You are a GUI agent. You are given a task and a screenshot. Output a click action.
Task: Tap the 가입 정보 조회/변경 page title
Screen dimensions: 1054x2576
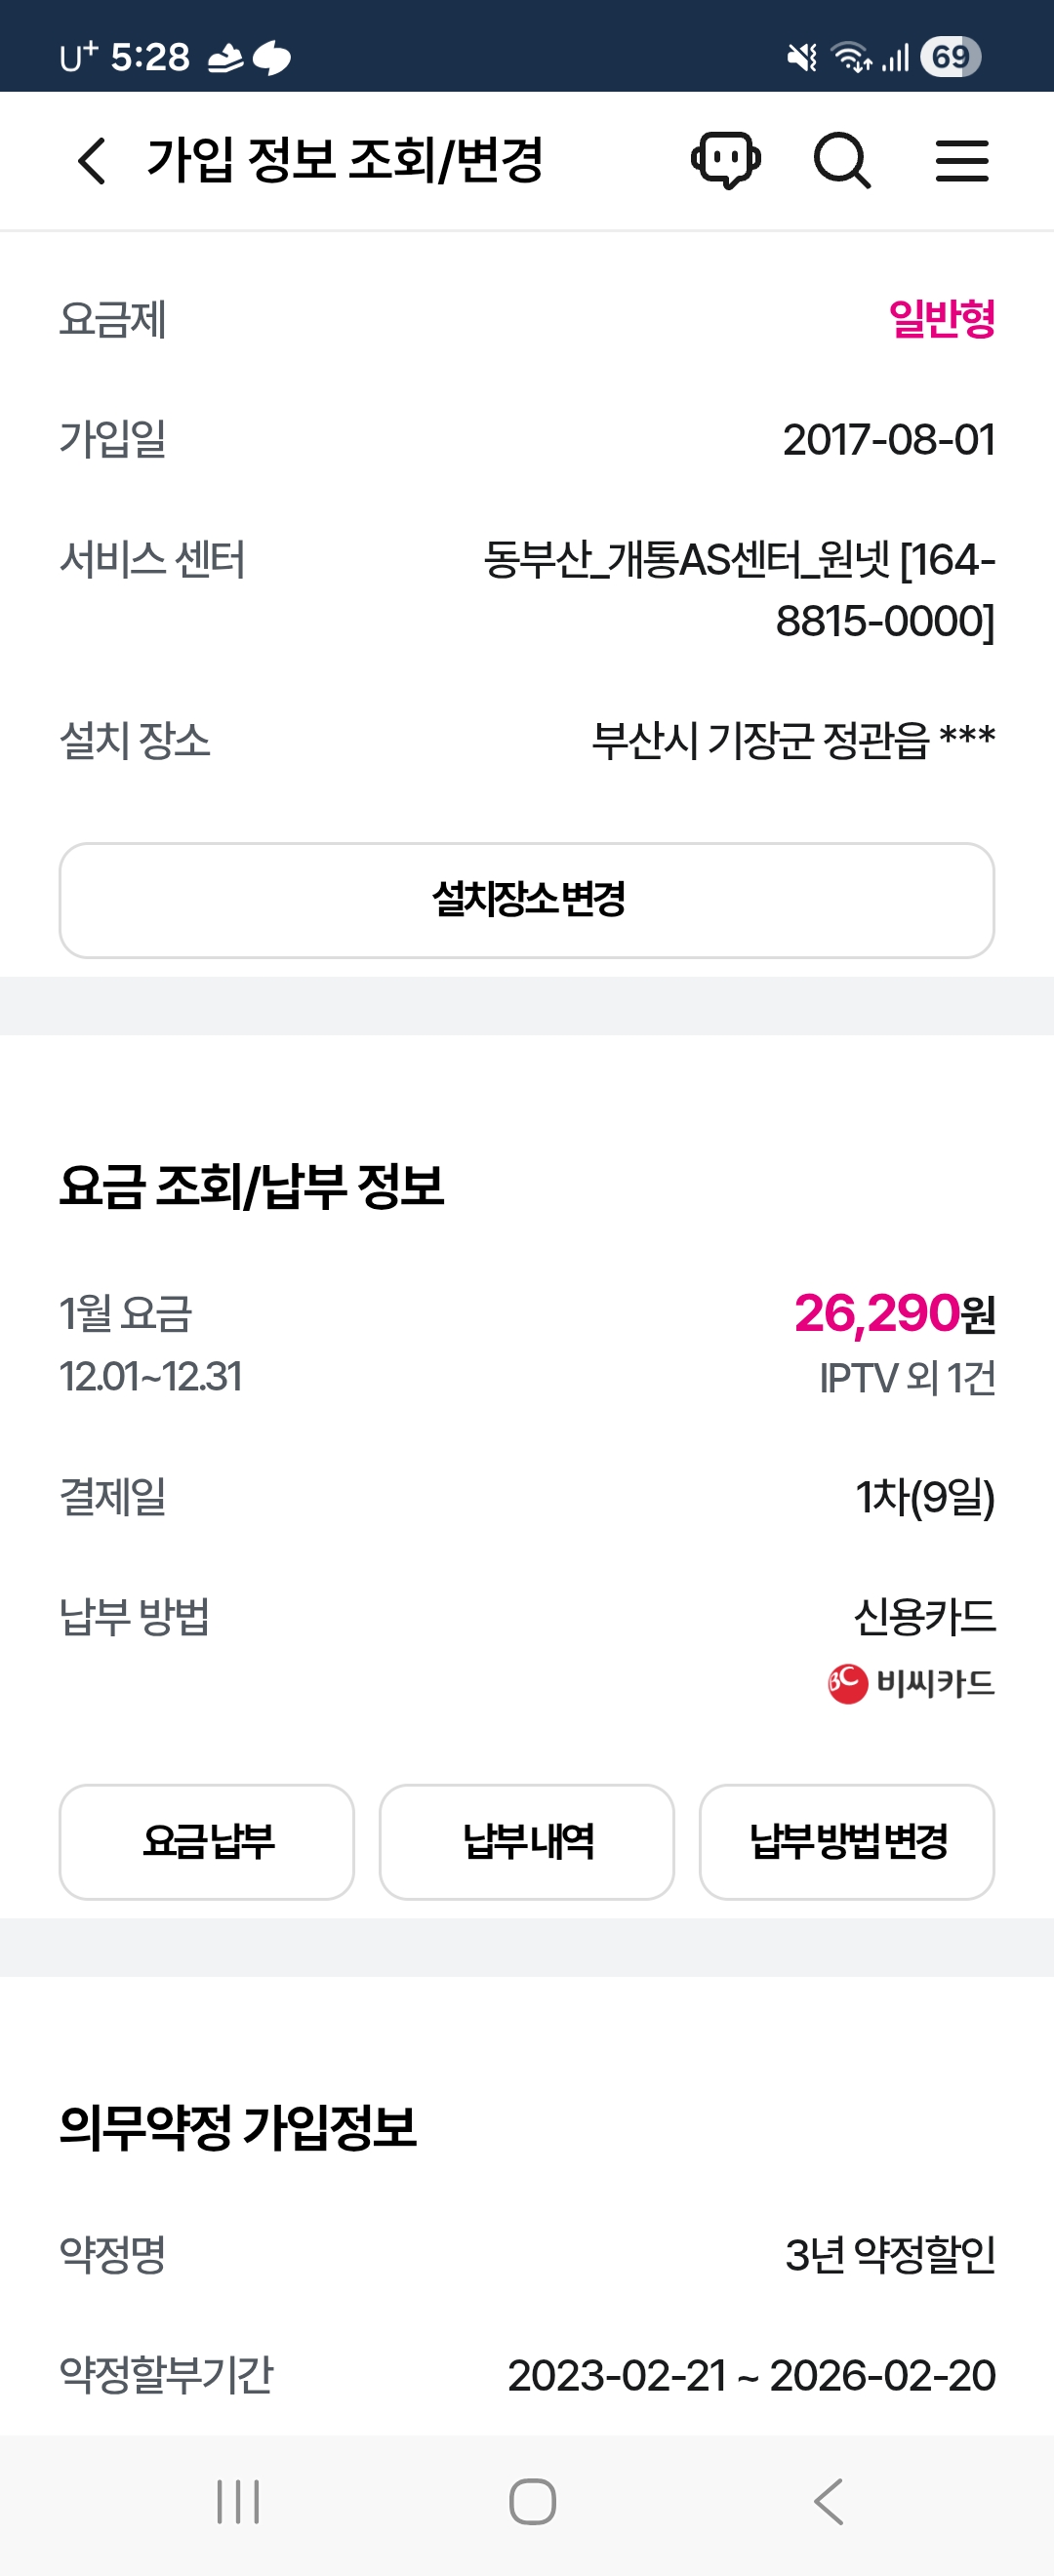[x=345, y=160]
